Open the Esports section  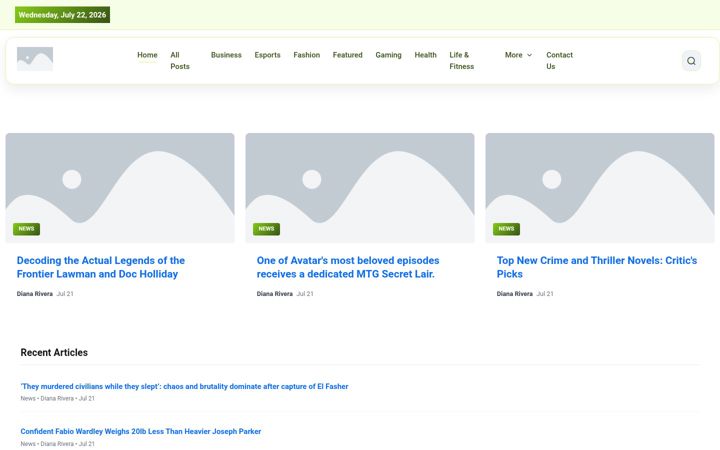click(267, 55)
